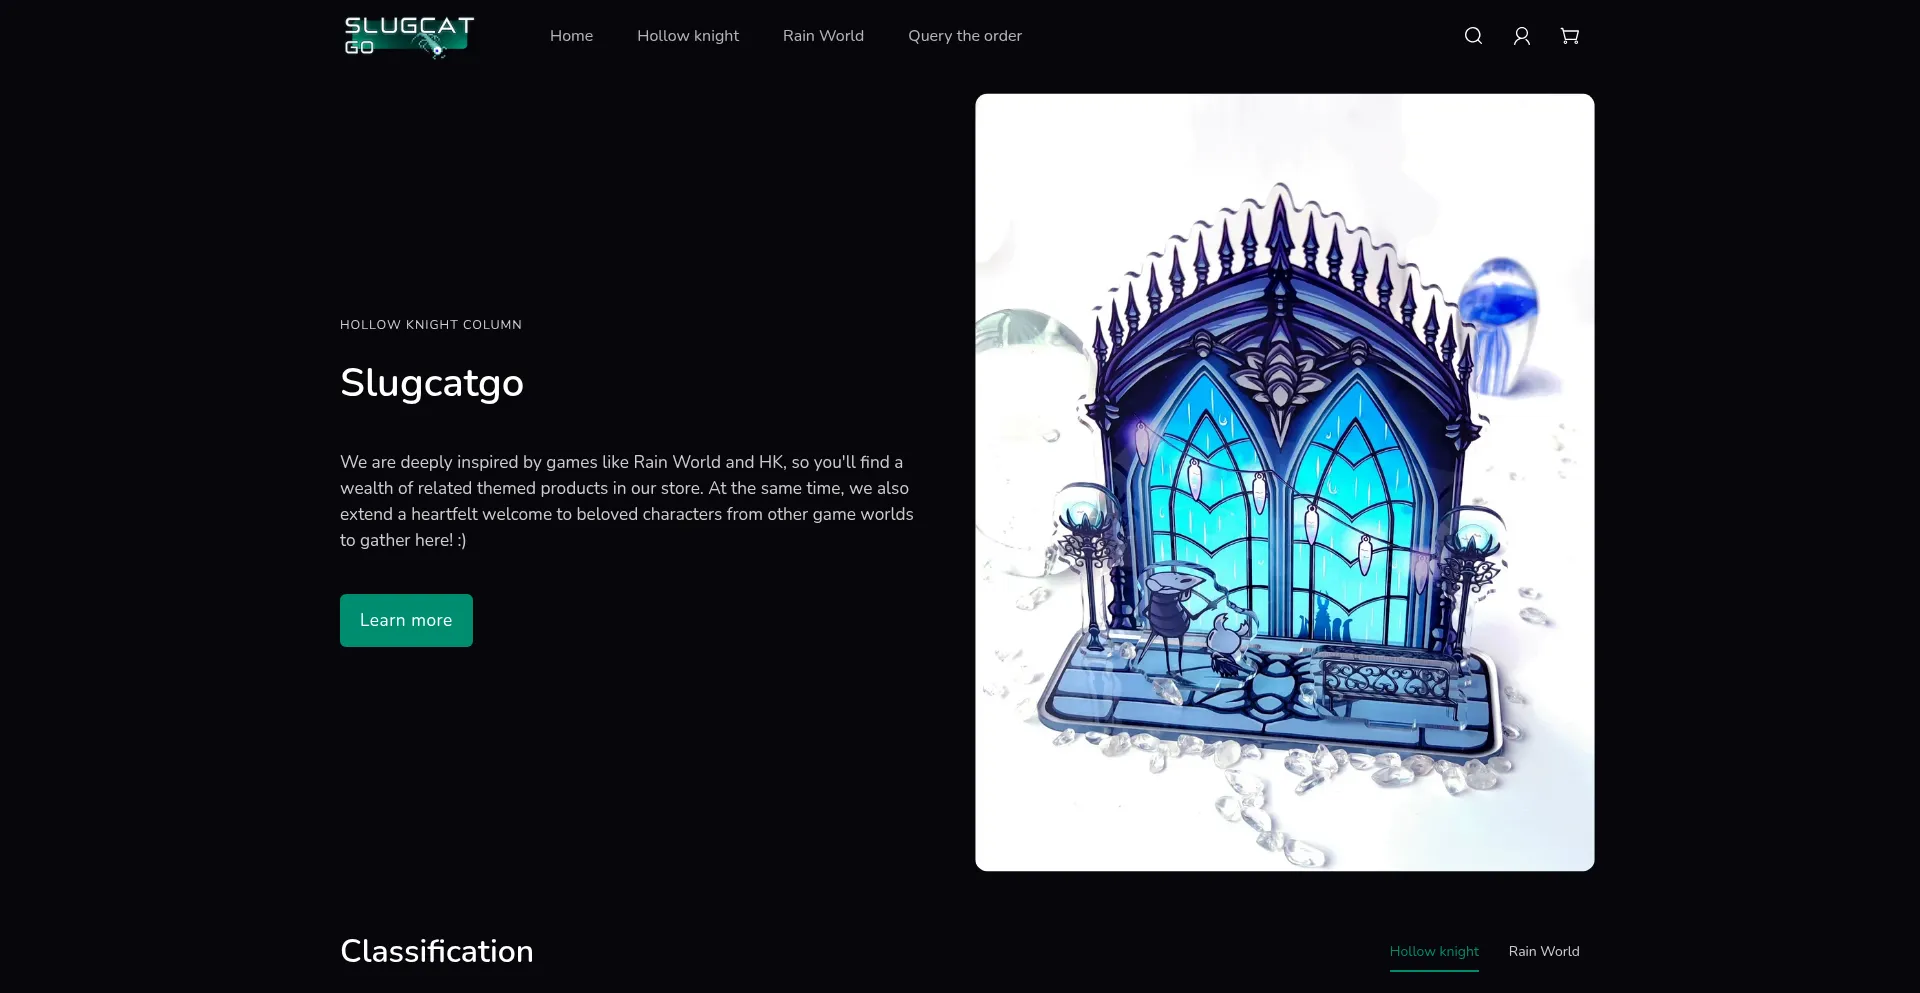Click the store description paragraph
1920x993 pixels.
tap(626, 501)
